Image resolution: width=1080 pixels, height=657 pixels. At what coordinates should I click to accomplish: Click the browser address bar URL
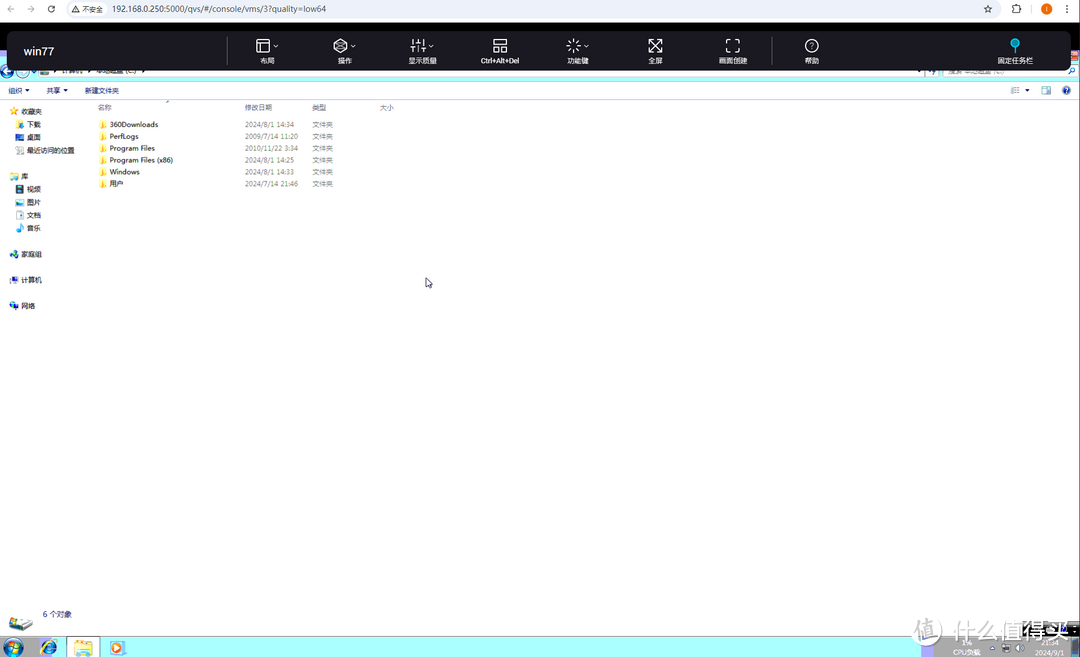(219, 9)
